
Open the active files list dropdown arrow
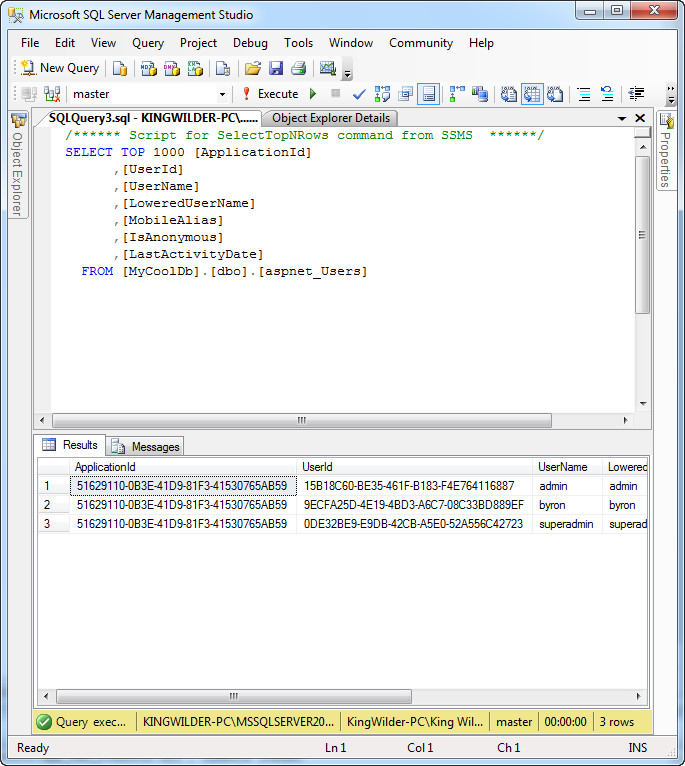tap(621, 118)
